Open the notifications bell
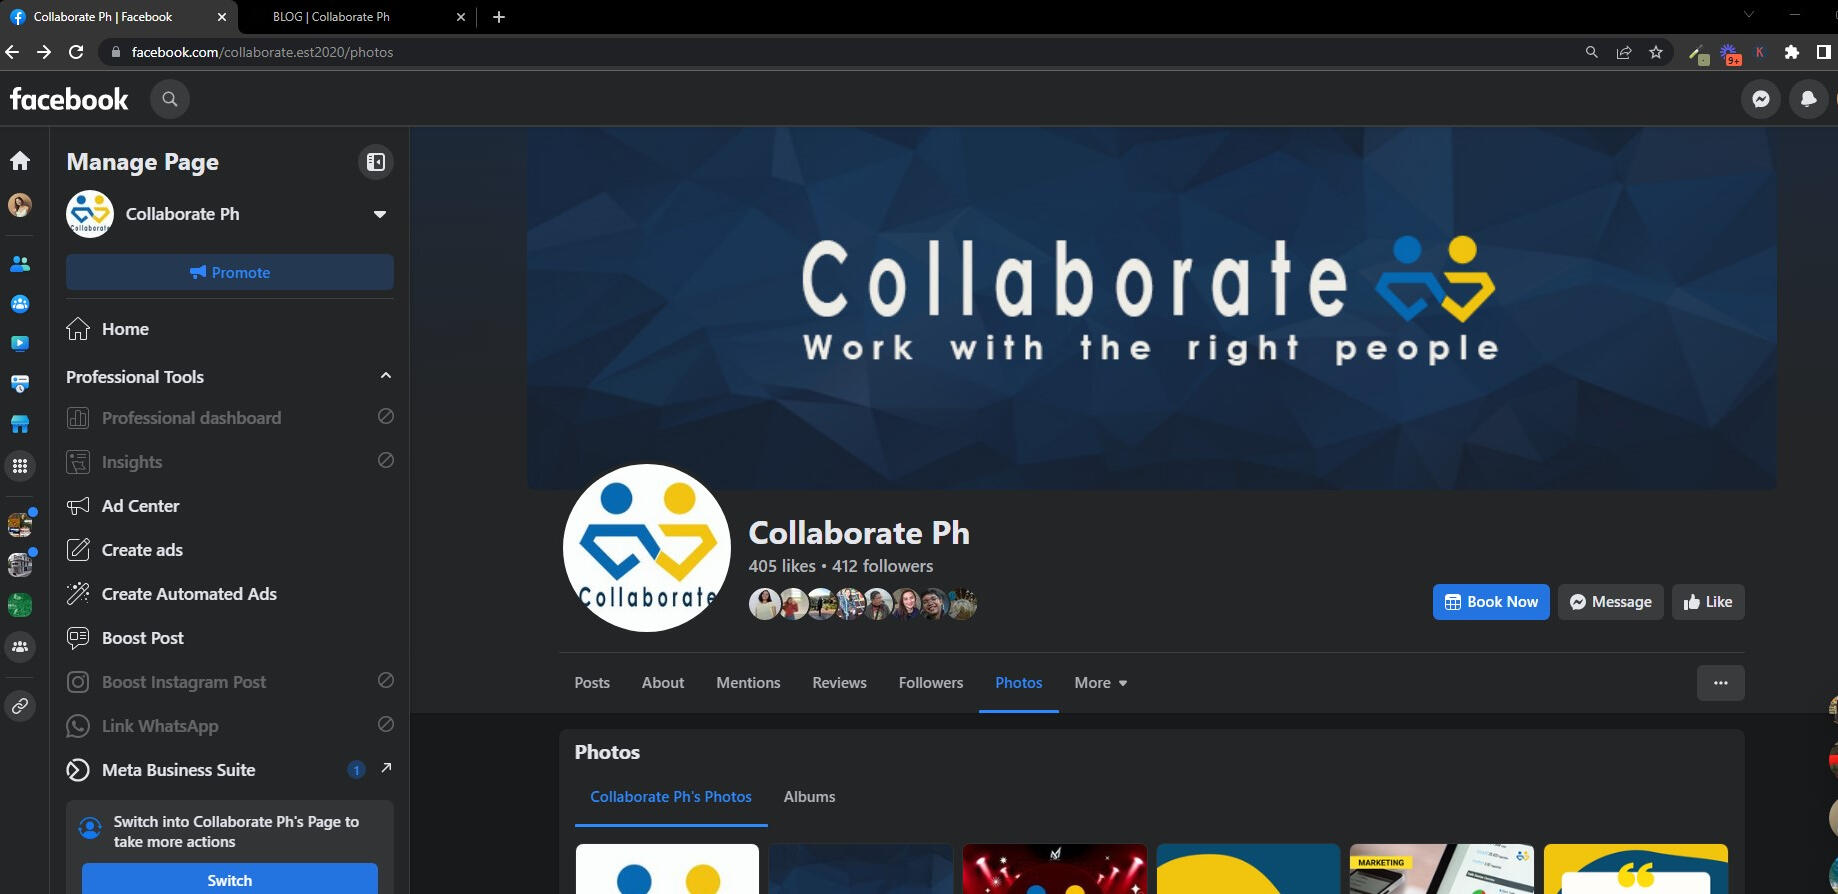The width and height of the screenshot is (1838, 894). click(x=1808, y=99)
